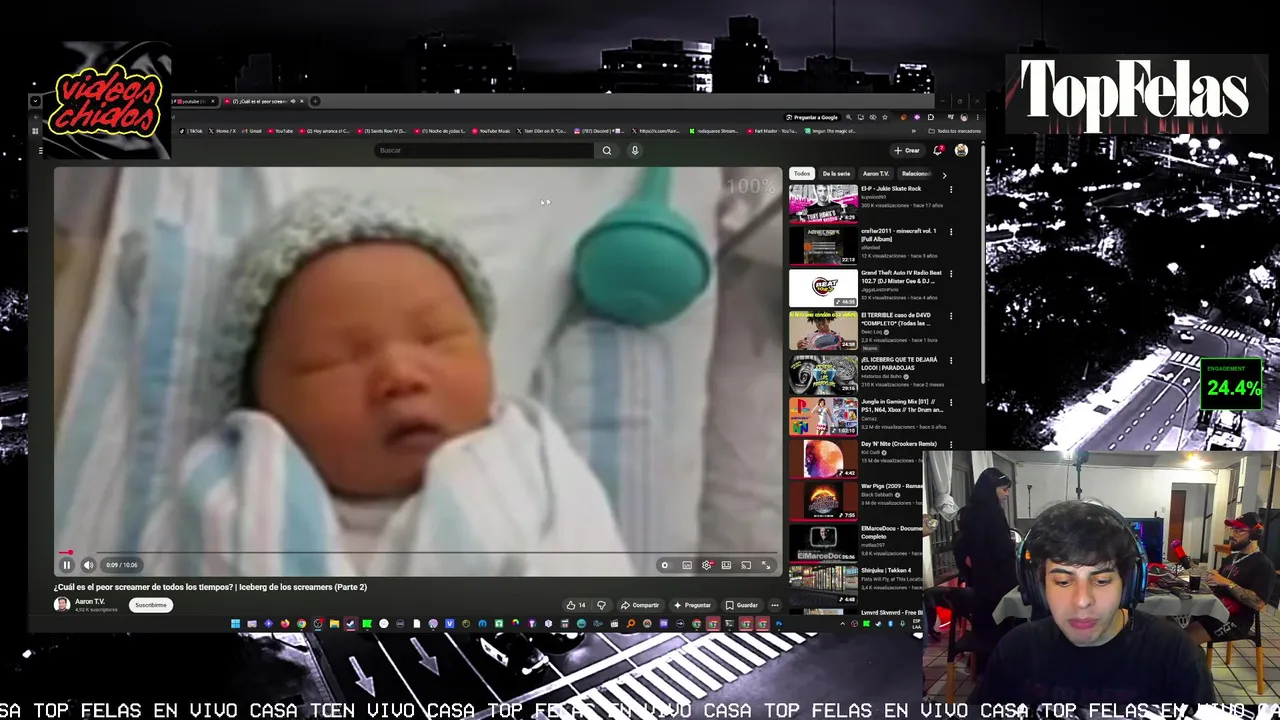The width and height of the screenshot is (1280, 720).
Task: Open YouTube Music bookmark
Action: coord(491,131)
